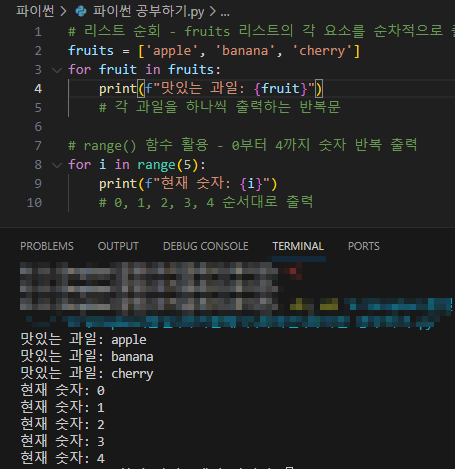Click terminal output '현재 숫자: 2'

tap(63, 424)
